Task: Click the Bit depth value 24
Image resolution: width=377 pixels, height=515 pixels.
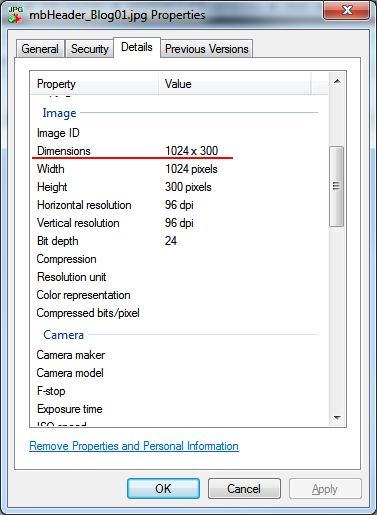Action: pos(171,241)
